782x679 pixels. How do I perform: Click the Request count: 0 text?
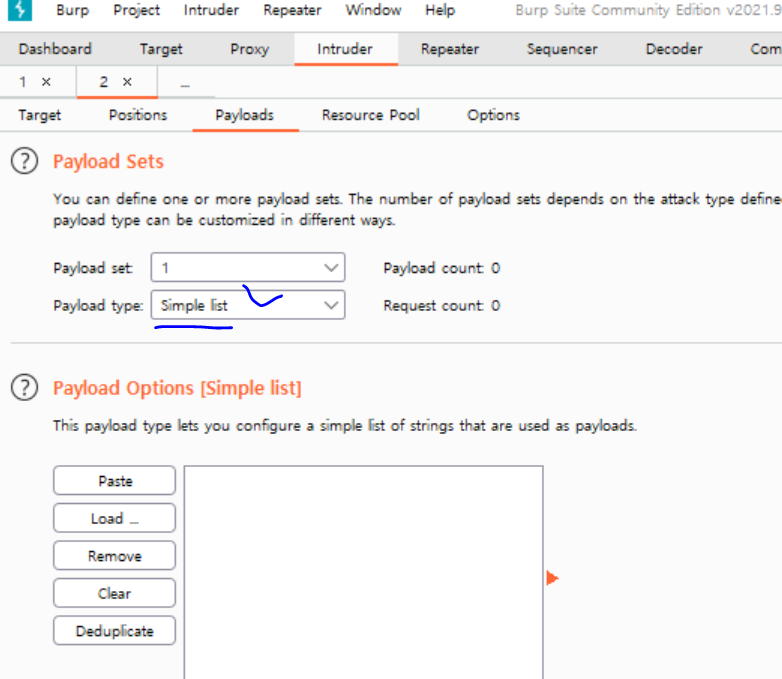[x=441, y=305]
